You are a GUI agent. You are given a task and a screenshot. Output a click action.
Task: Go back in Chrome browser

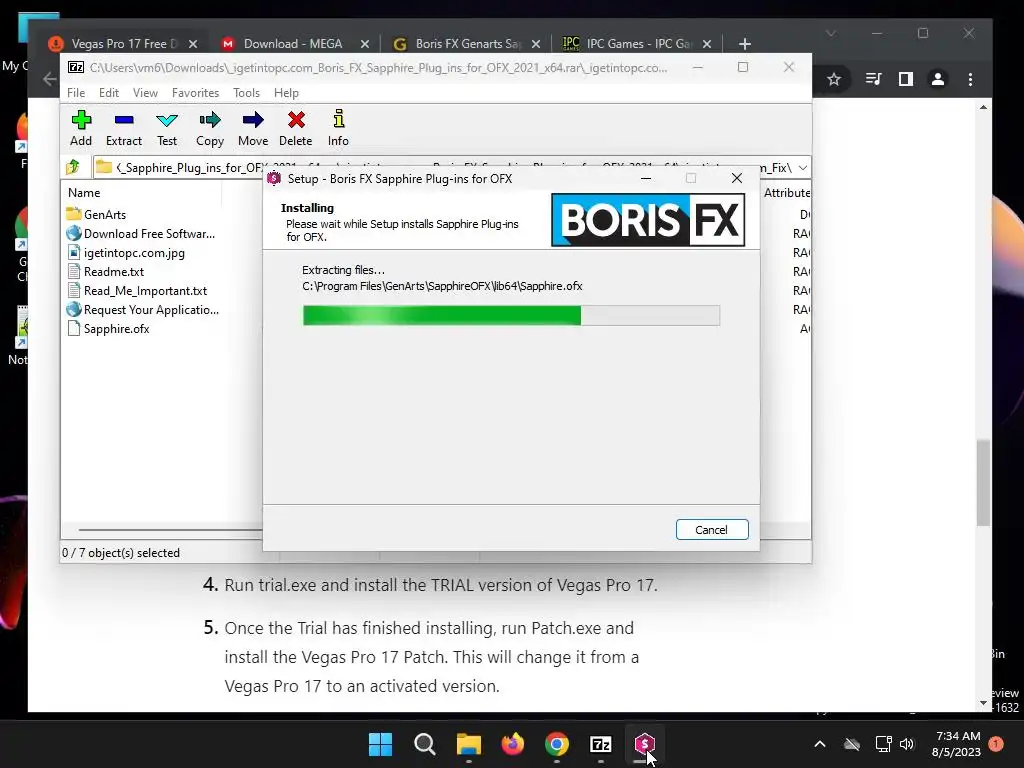(50, 80)
